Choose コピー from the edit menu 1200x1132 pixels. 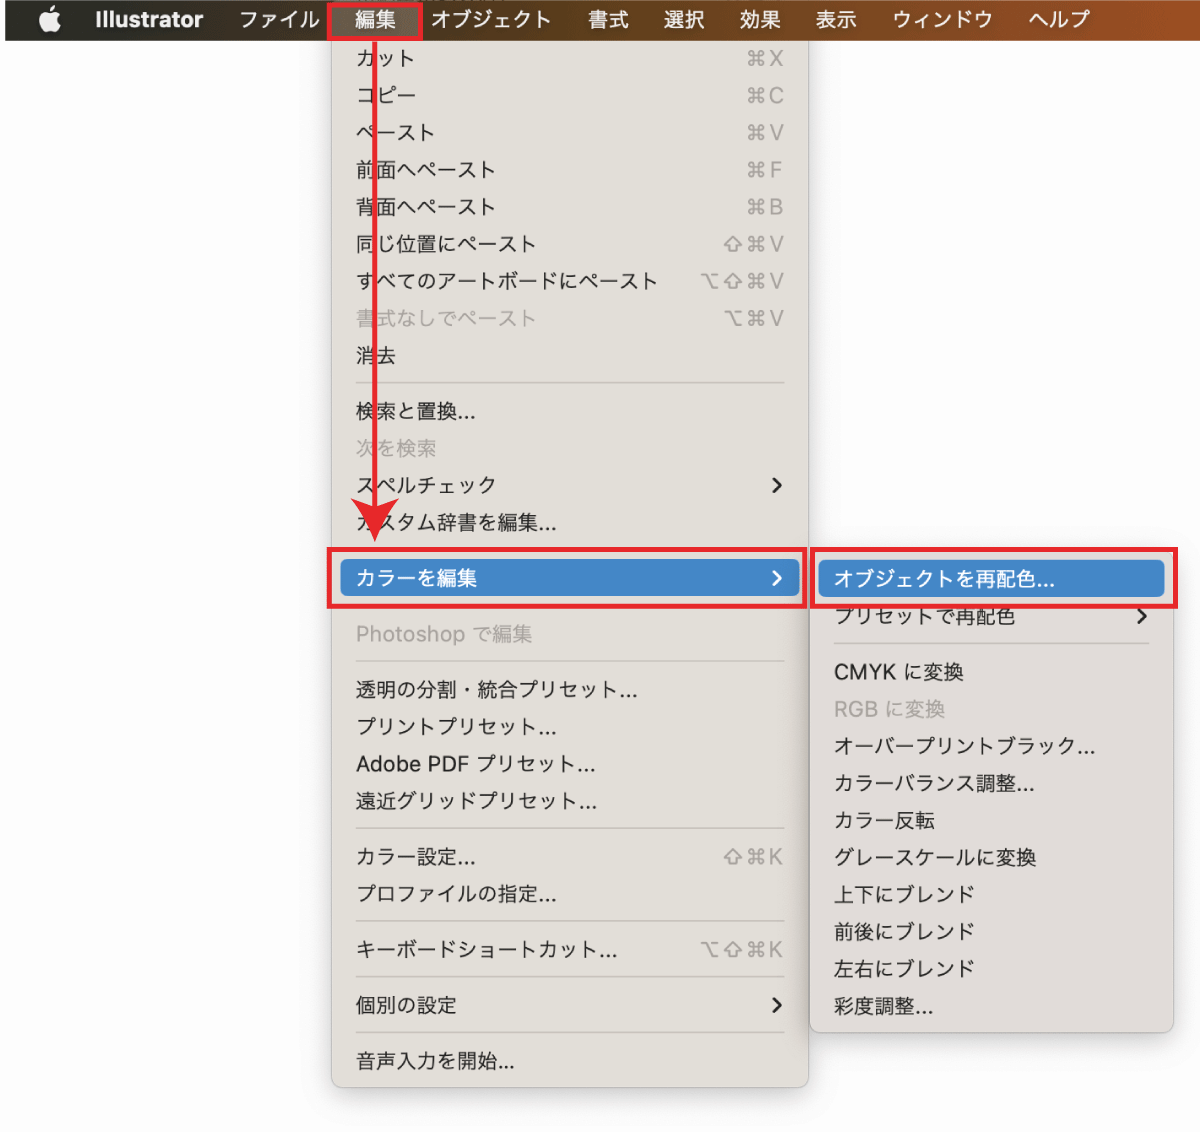coord(570,96)
